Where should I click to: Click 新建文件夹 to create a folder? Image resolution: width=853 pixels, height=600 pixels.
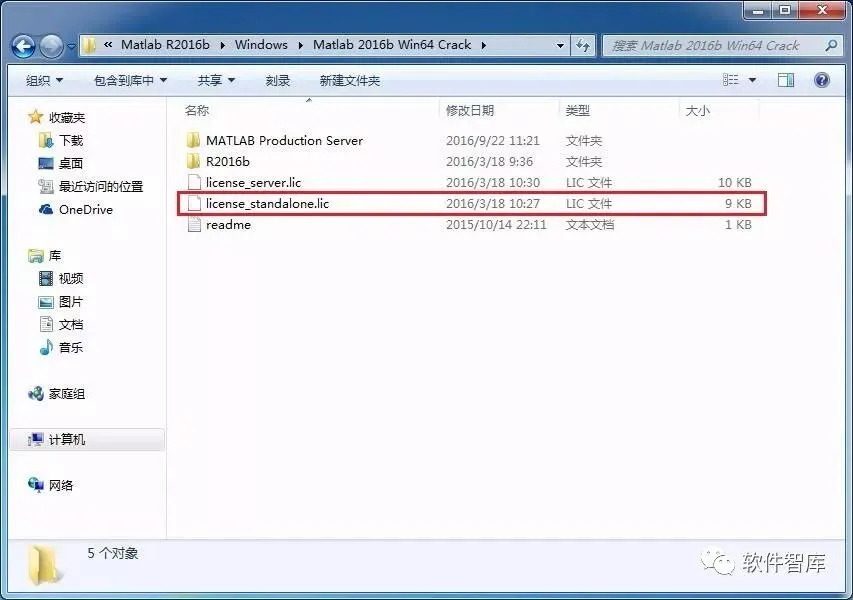tap(349, 81)
